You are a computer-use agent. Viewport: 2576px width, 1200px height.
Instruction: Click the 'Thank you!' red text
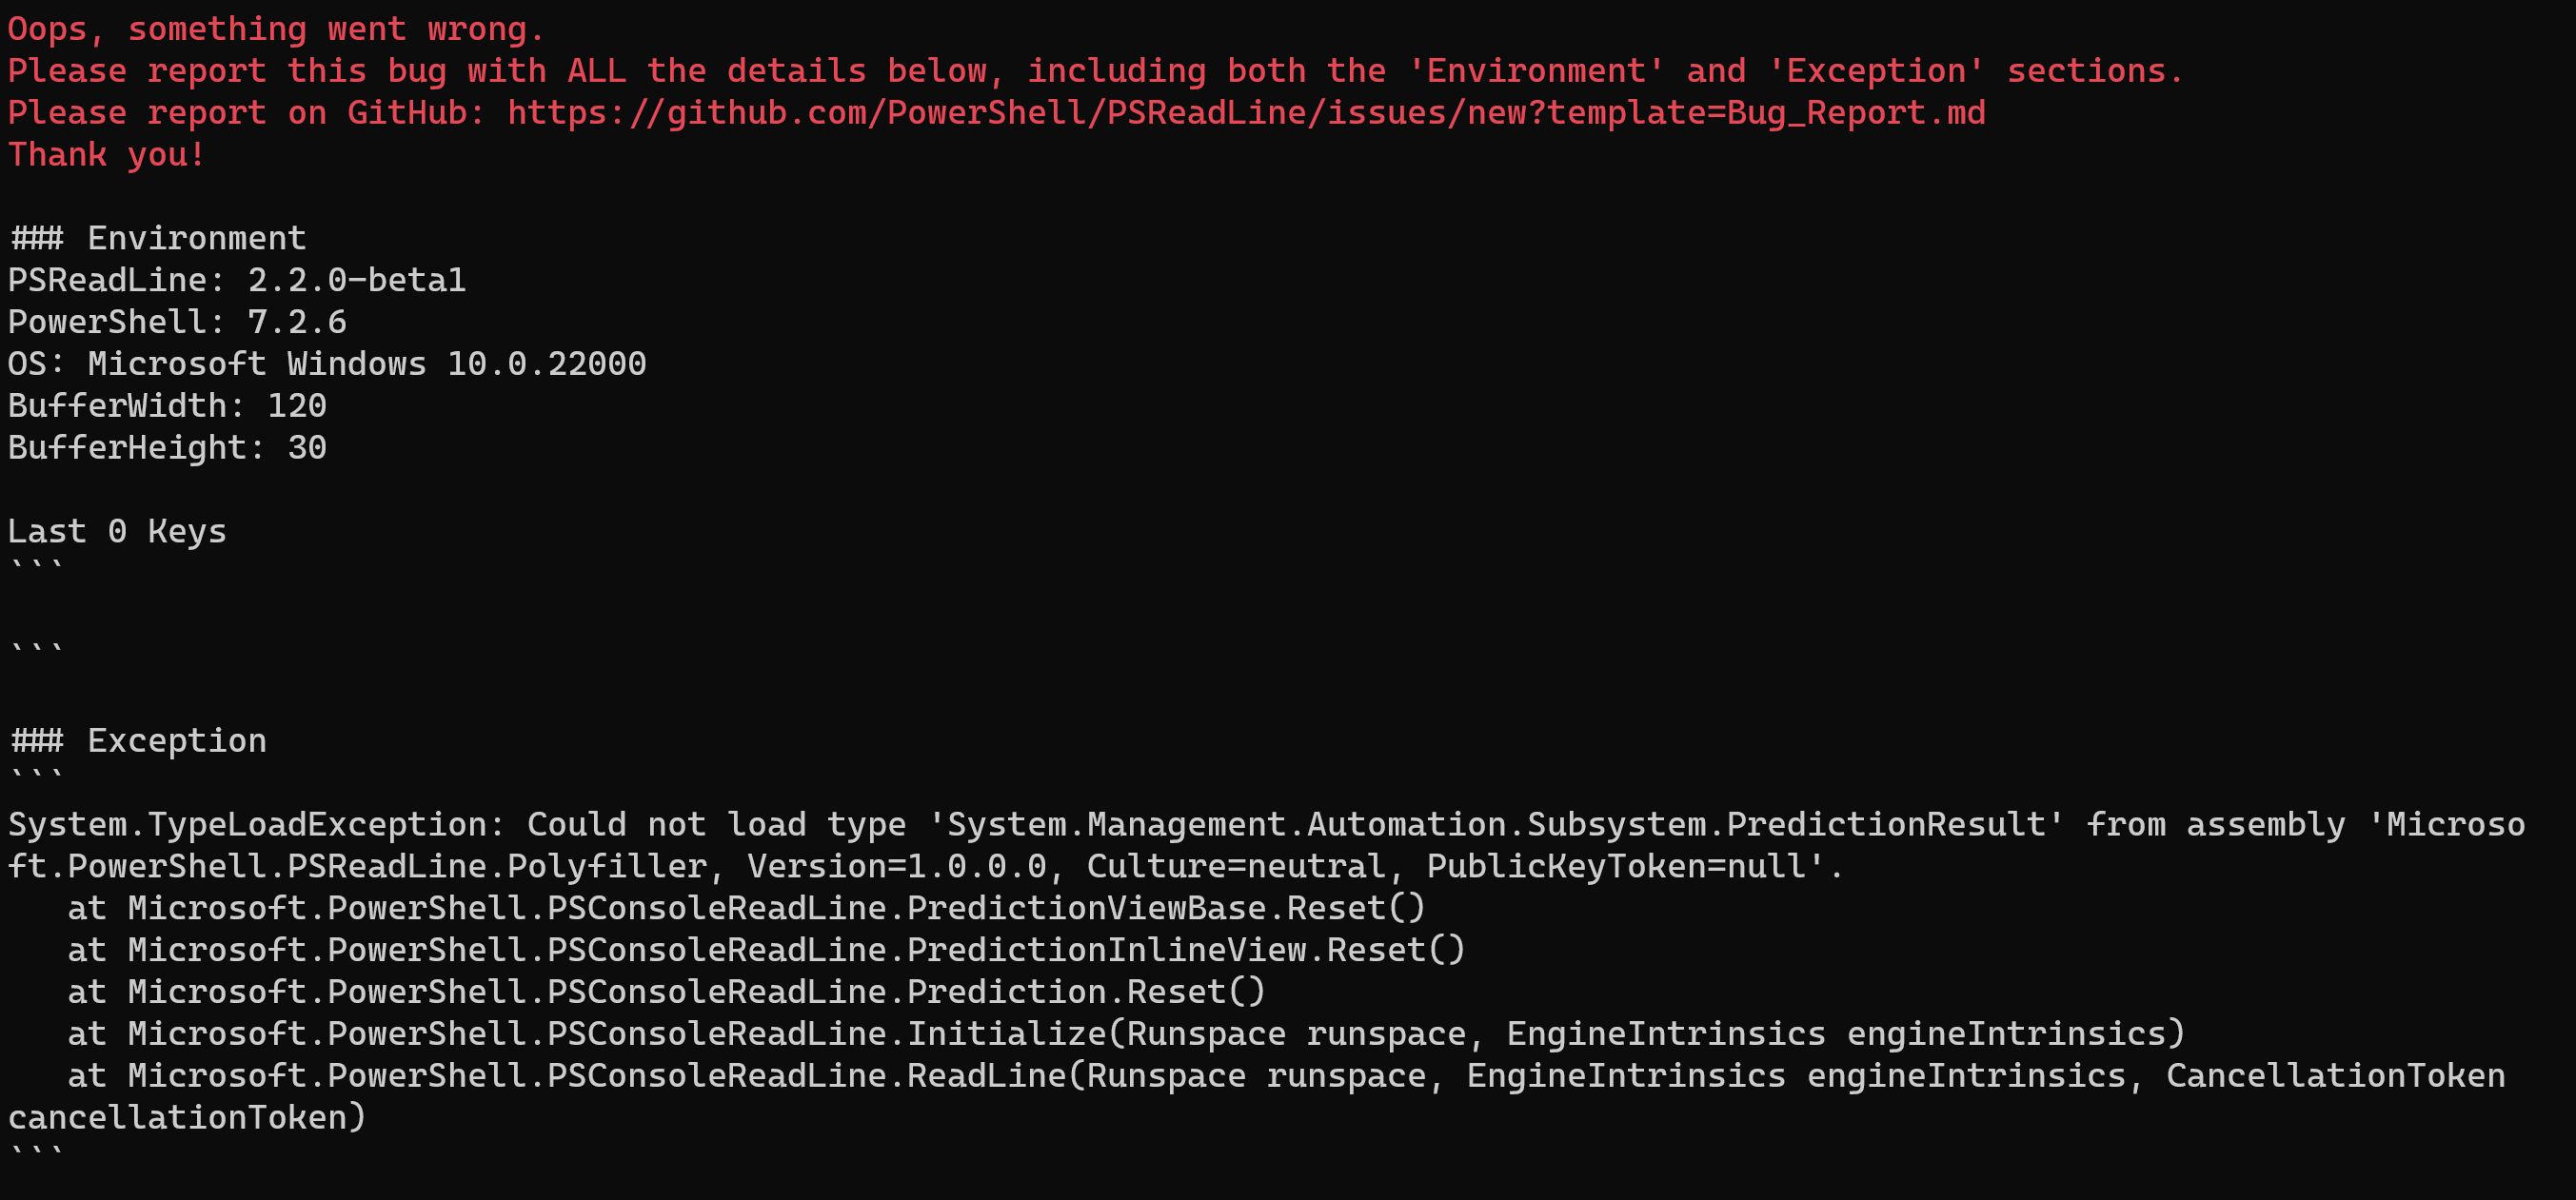click(107, 155)
